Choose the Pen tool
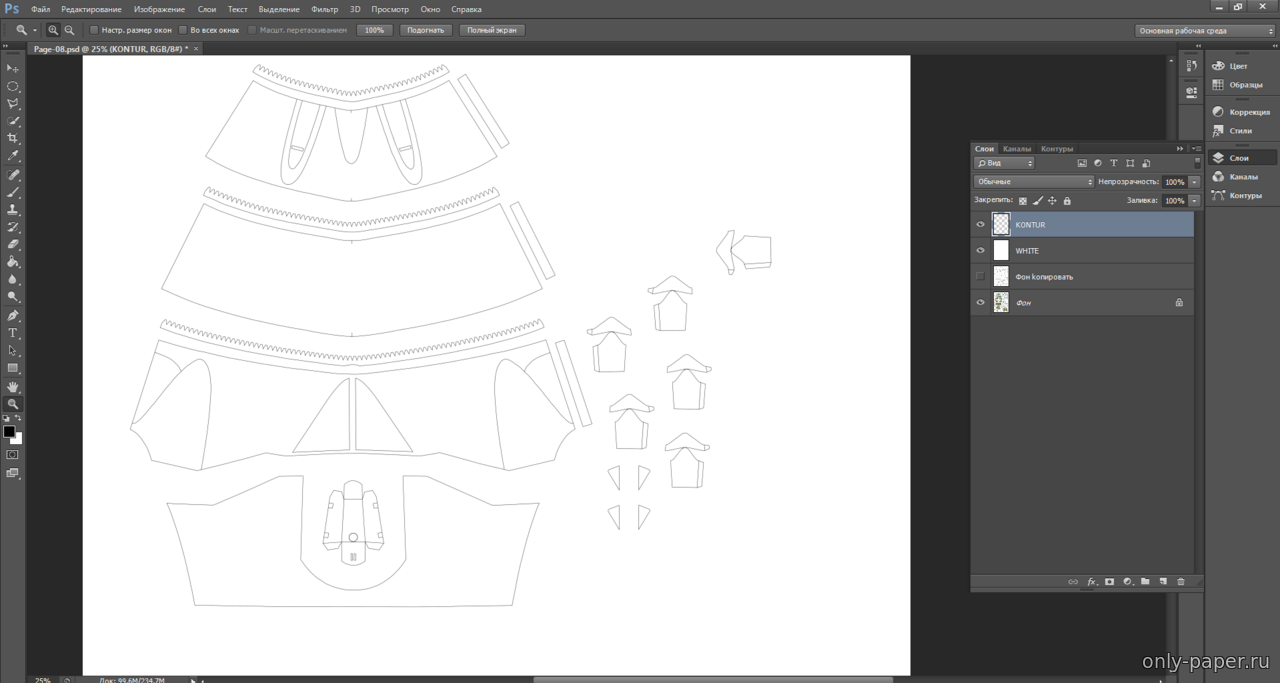 (13, 315)
